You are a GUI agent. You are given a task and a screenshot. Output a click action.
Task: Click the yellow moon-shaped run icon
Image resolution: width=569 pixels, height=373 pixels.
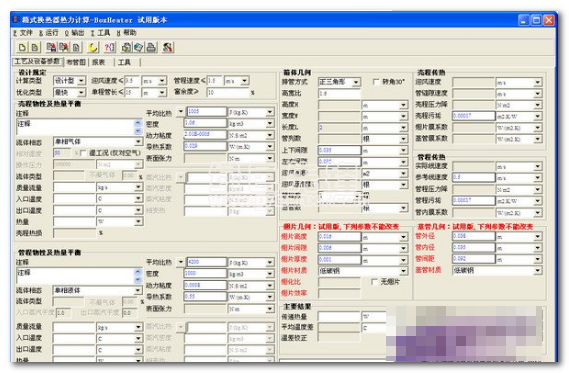93,47
